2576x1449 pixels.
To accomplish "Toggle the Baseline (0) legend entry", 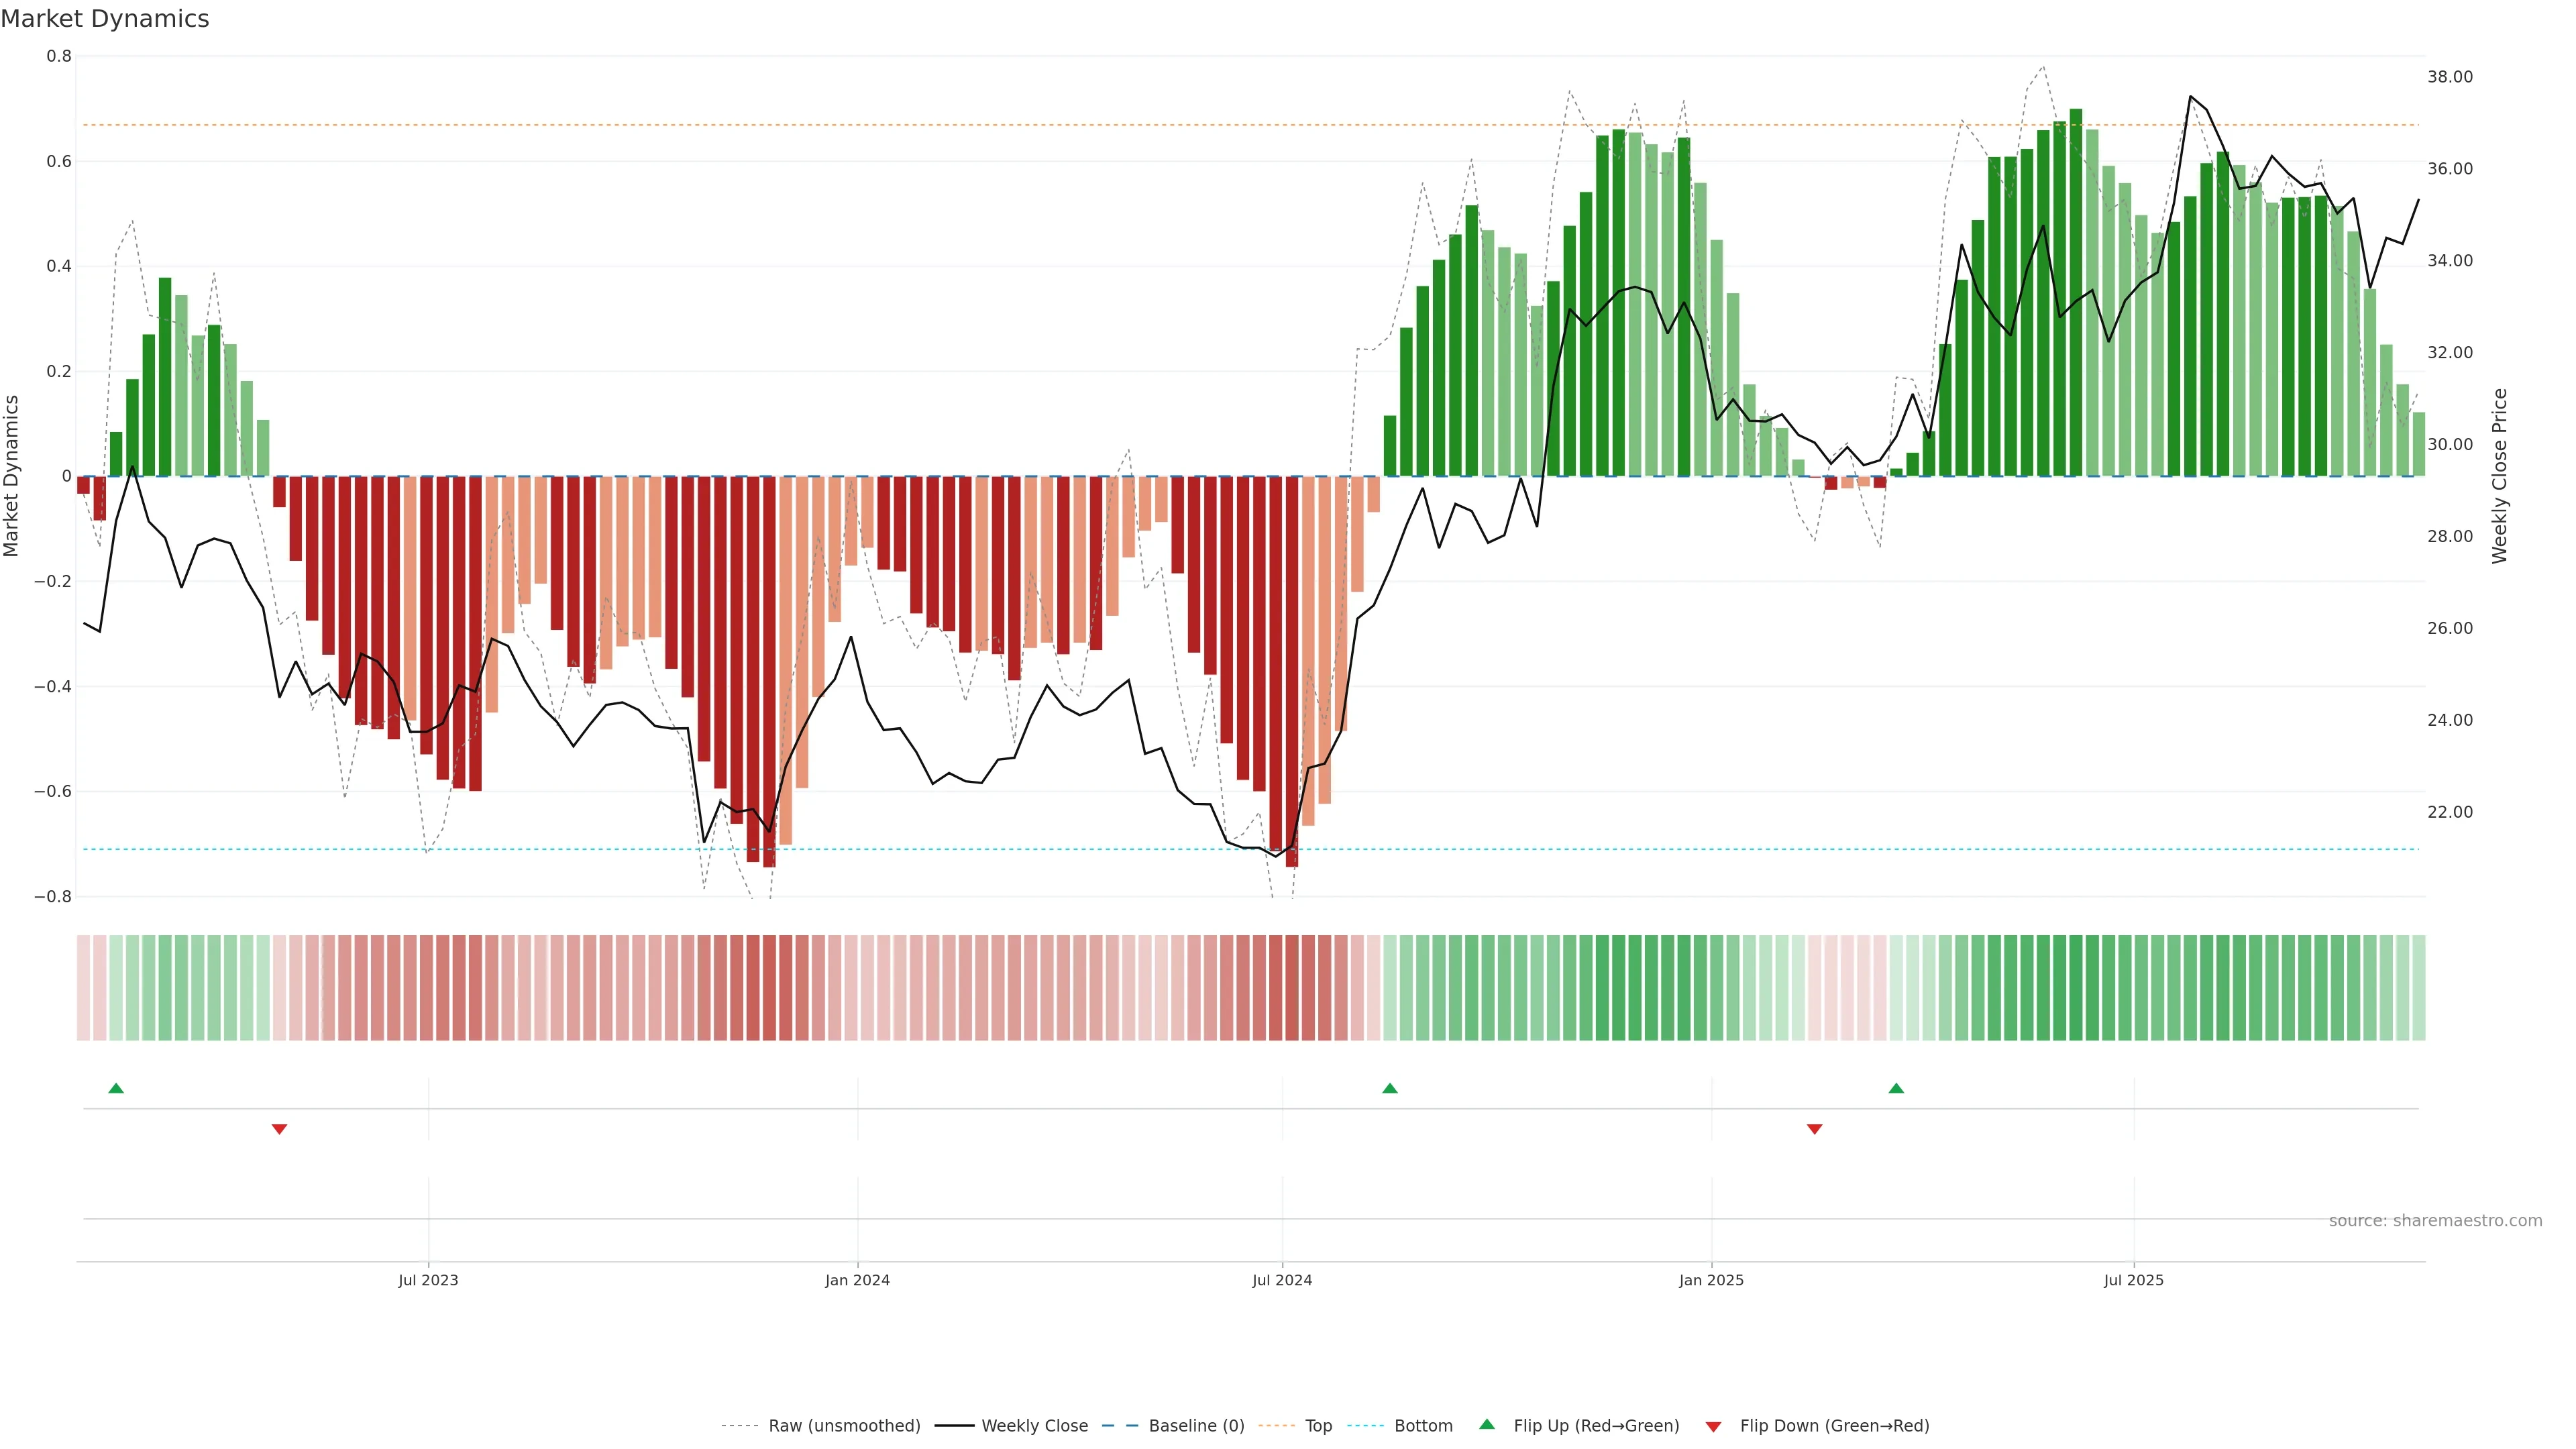I will tap(1196, 1426).
